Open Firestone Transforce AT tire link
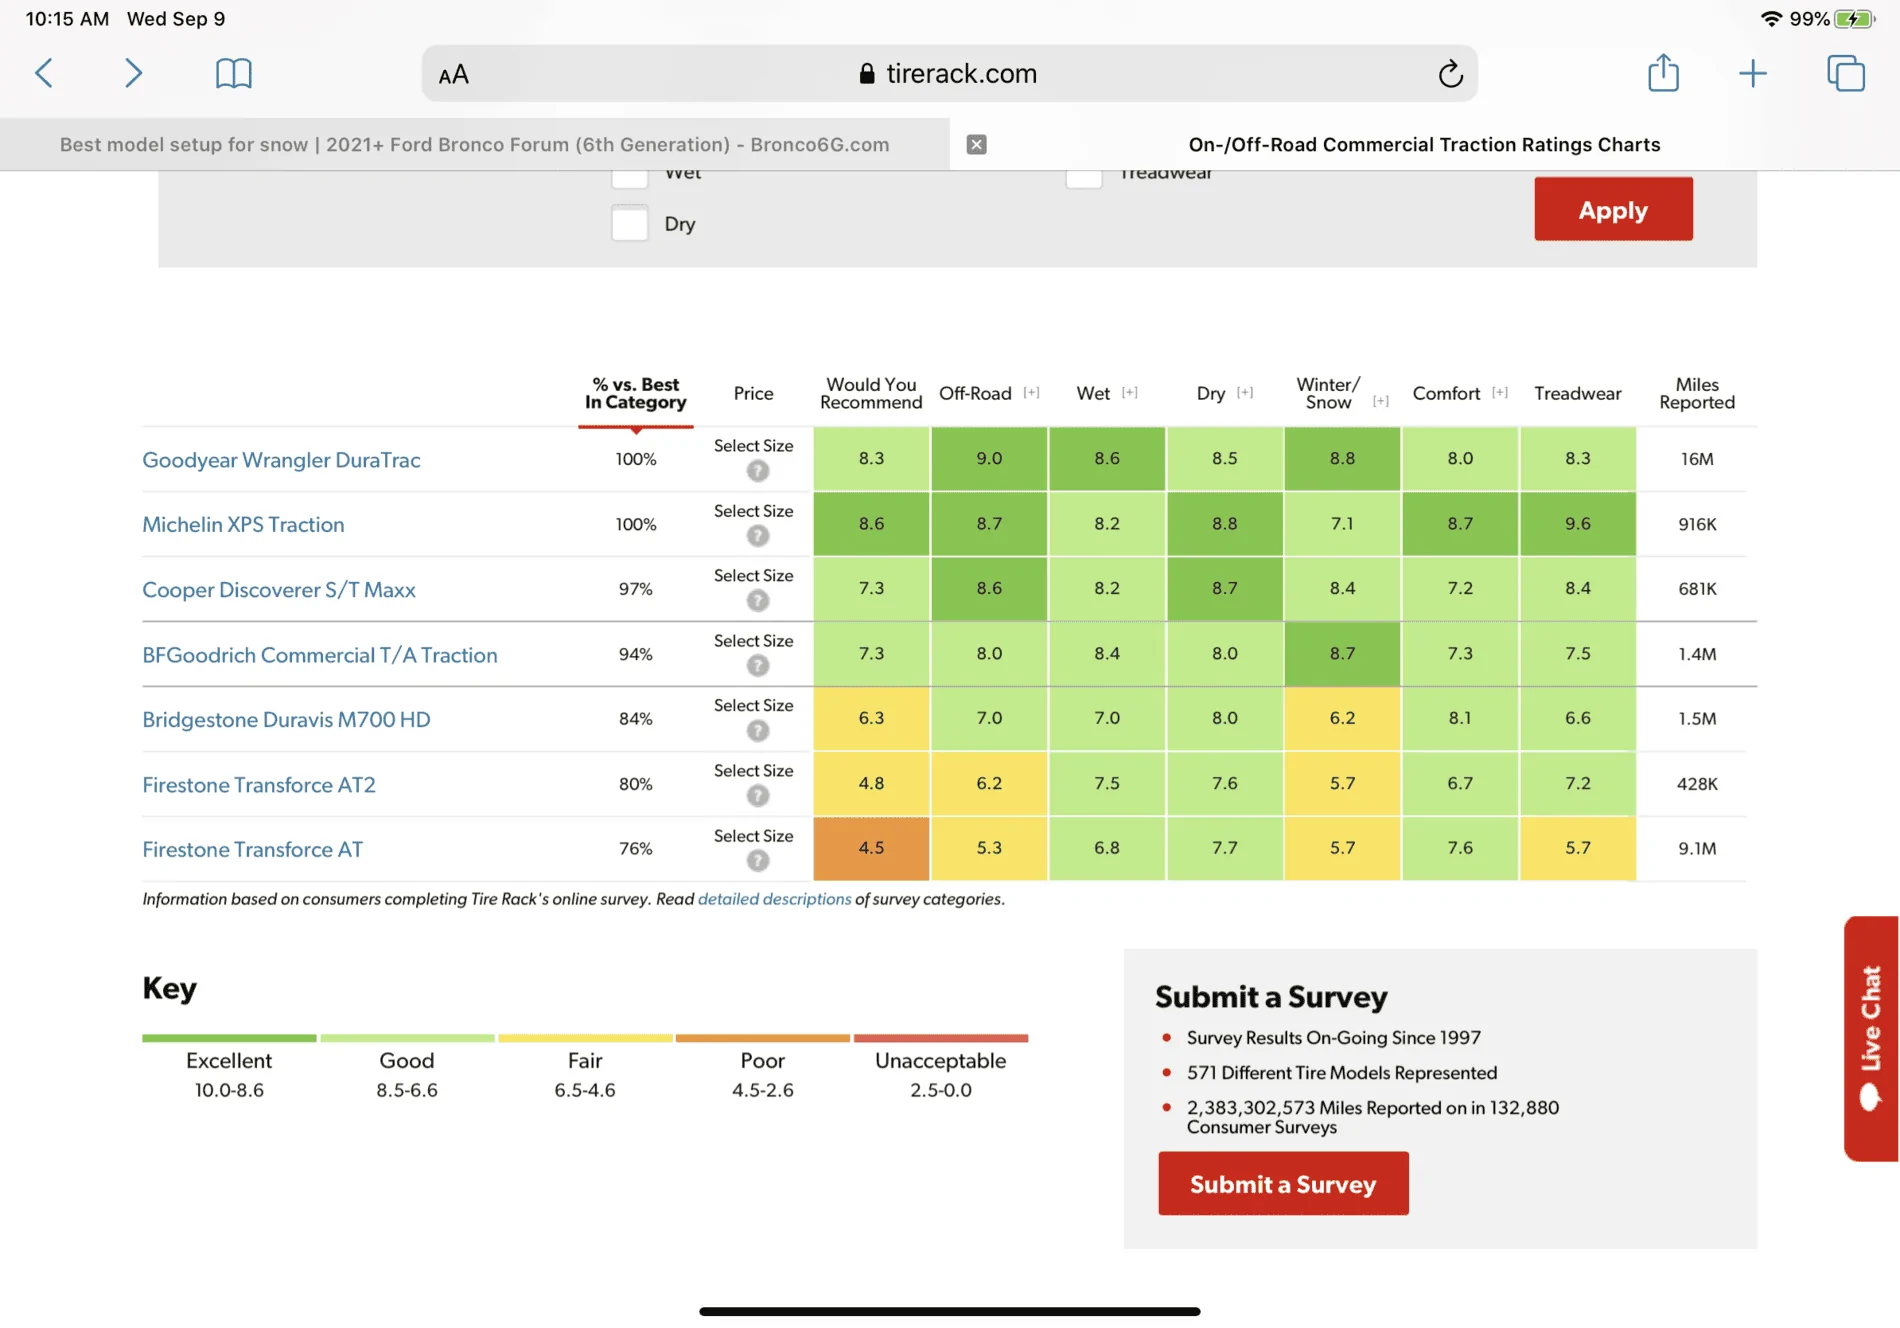Image resolution: width=1900 pixels, height=1328 pixels. pyautogui.click(x=252, y=849)
